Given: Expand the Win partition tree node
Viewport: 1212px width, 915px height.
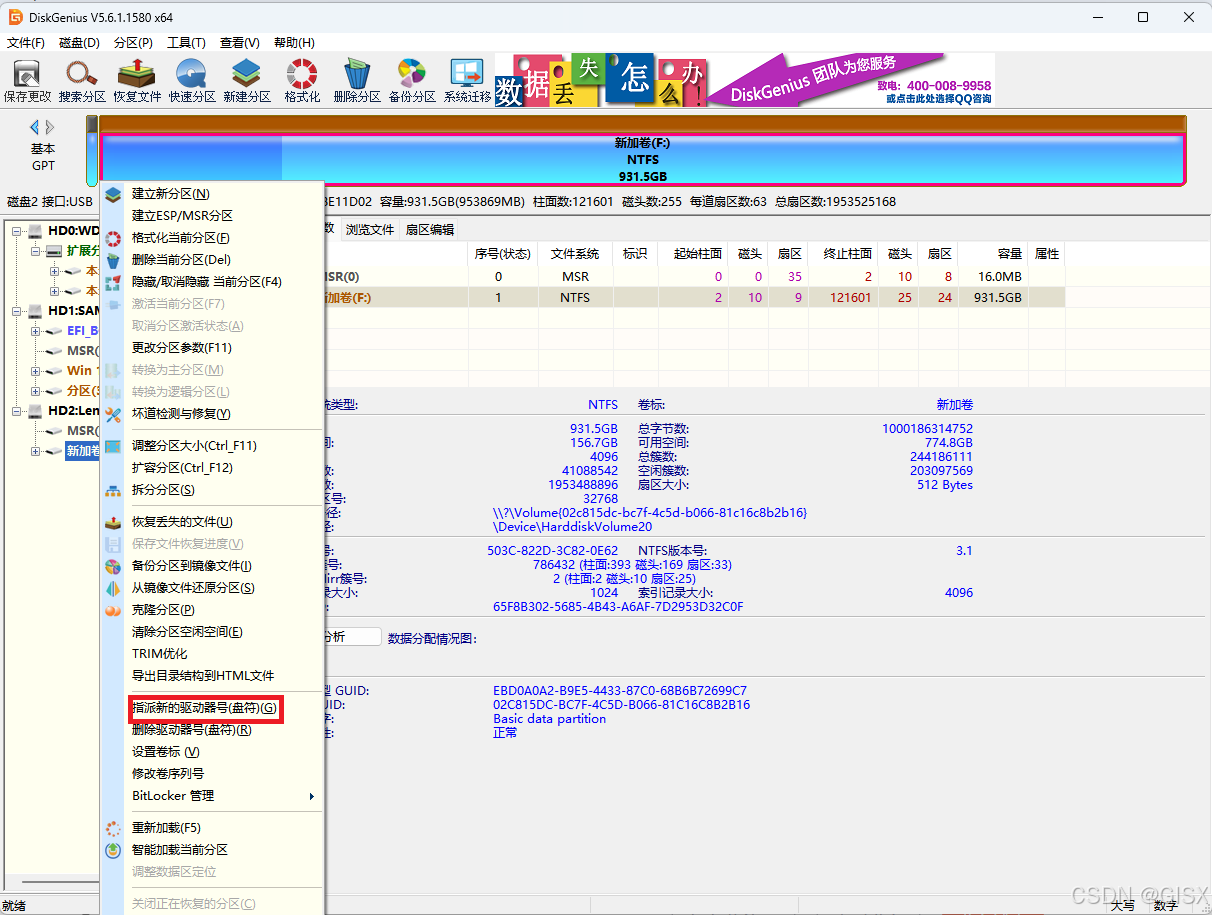Looking at the screenshot, I should pyautogui.click(x=36, y=371).
